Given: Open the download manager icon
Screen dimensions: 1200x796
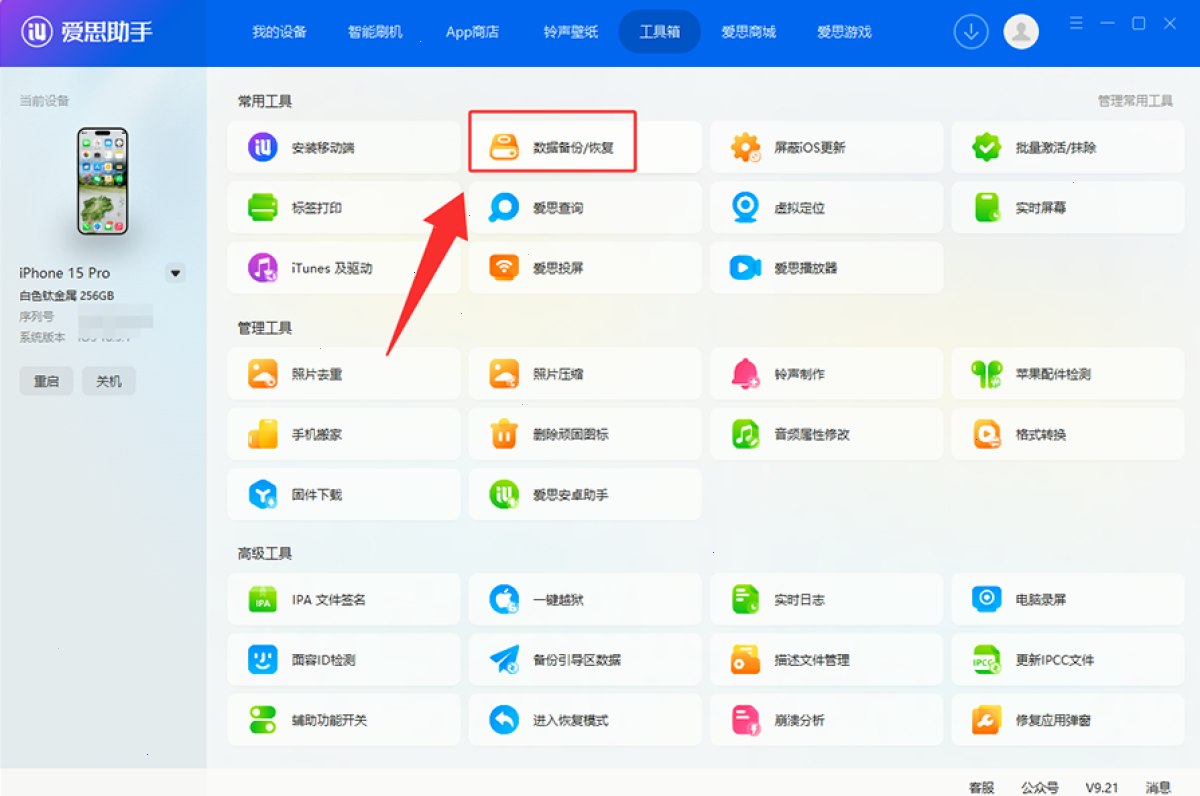Looking at the screenshot, I should (970, 32).
